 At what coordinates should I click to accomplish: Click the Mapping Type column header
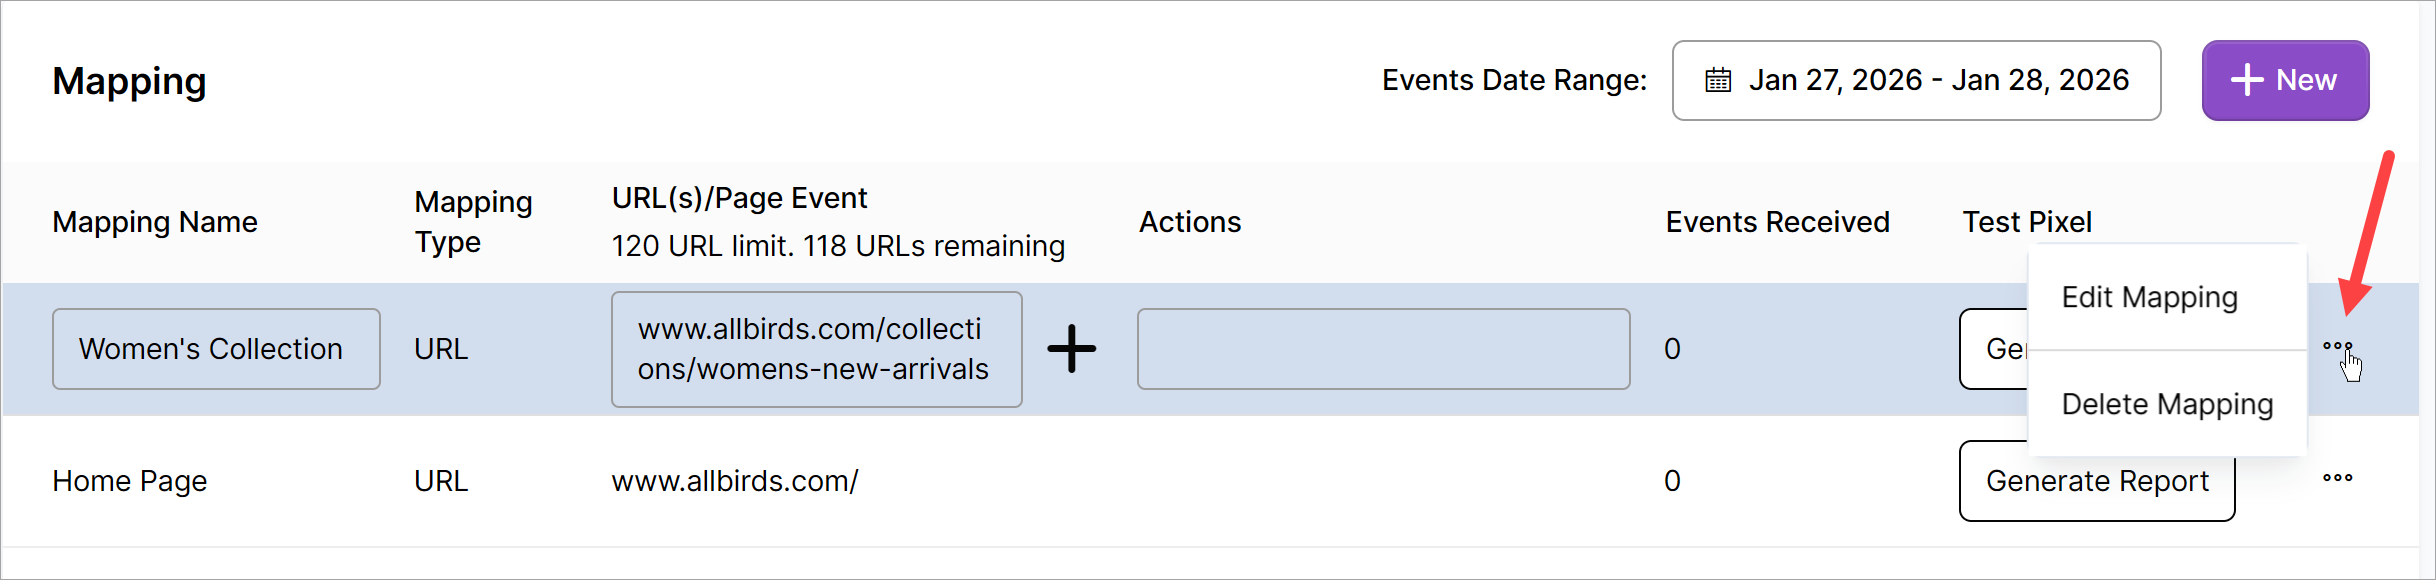click(x=473, y=222)
